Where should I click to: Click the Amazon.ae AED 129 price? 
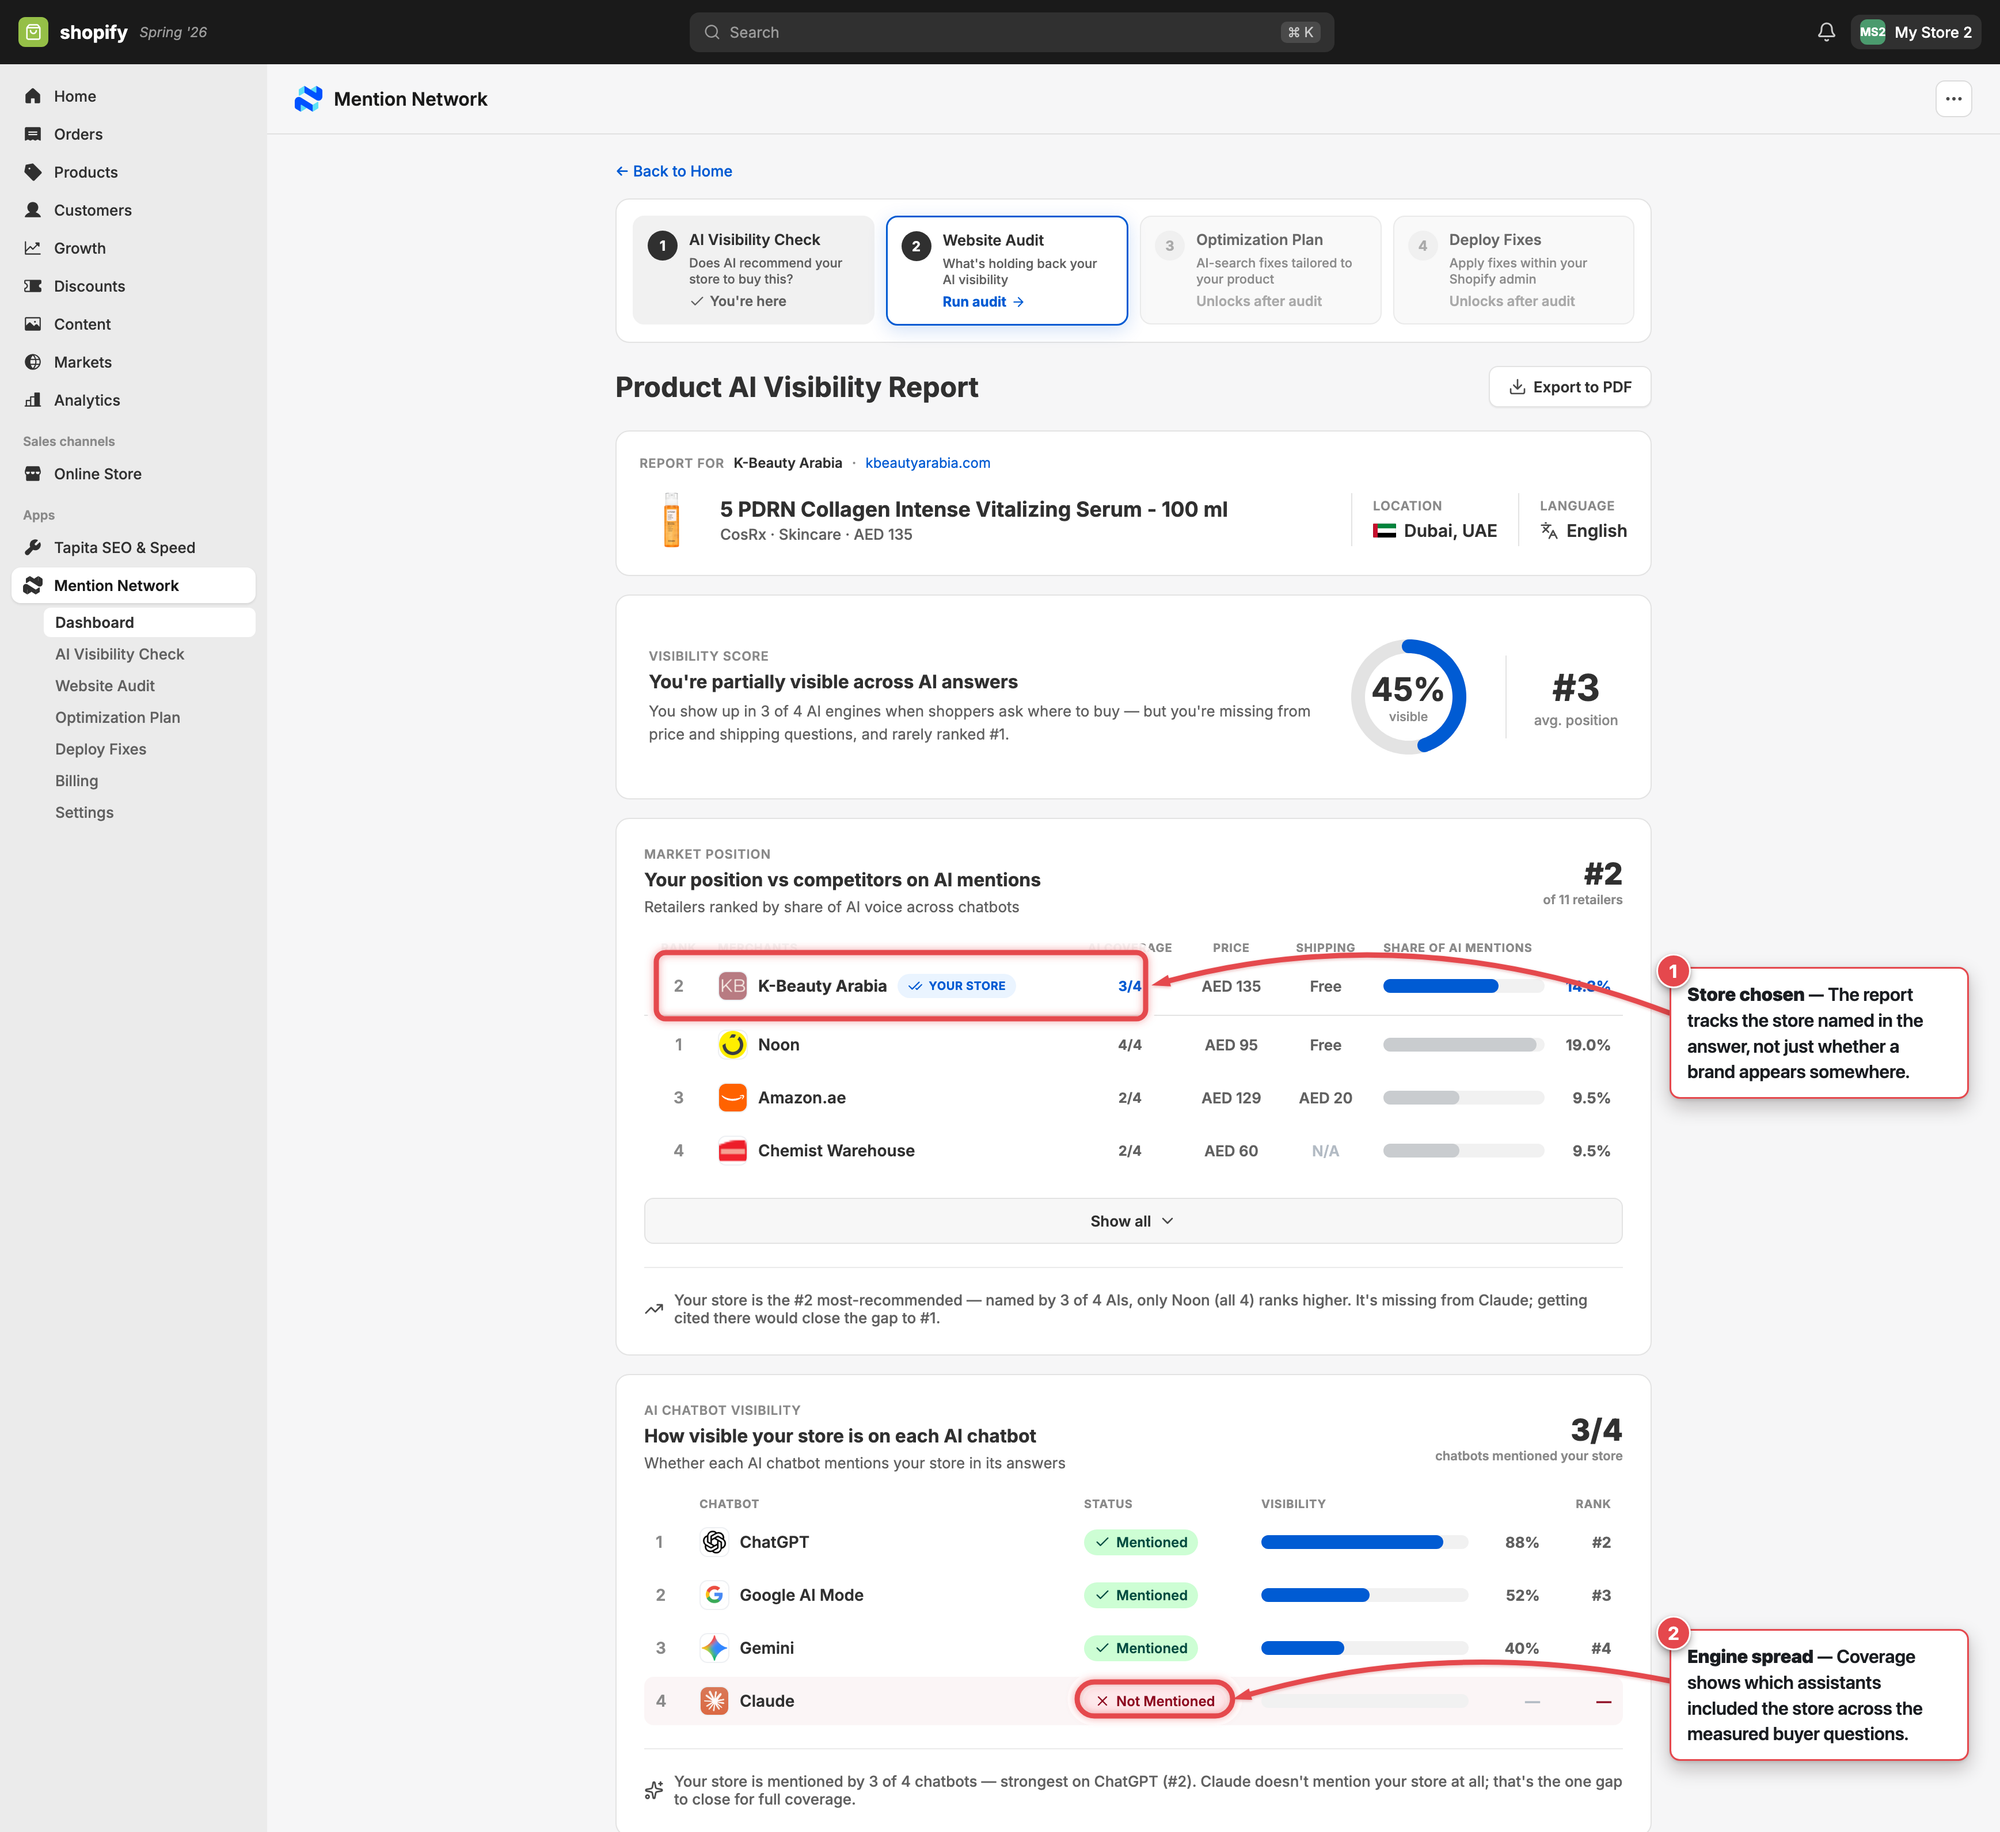point(1231,1098)
